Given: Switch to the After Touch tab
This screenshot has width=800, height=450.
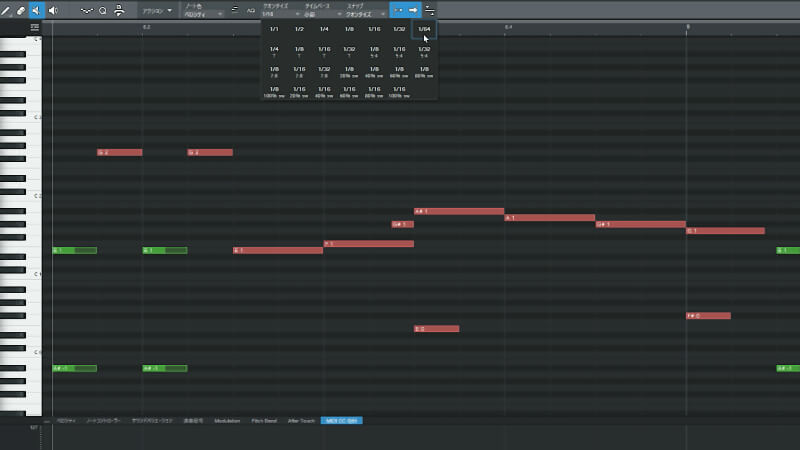Looking at the screenshot, I should click(301, 421).
